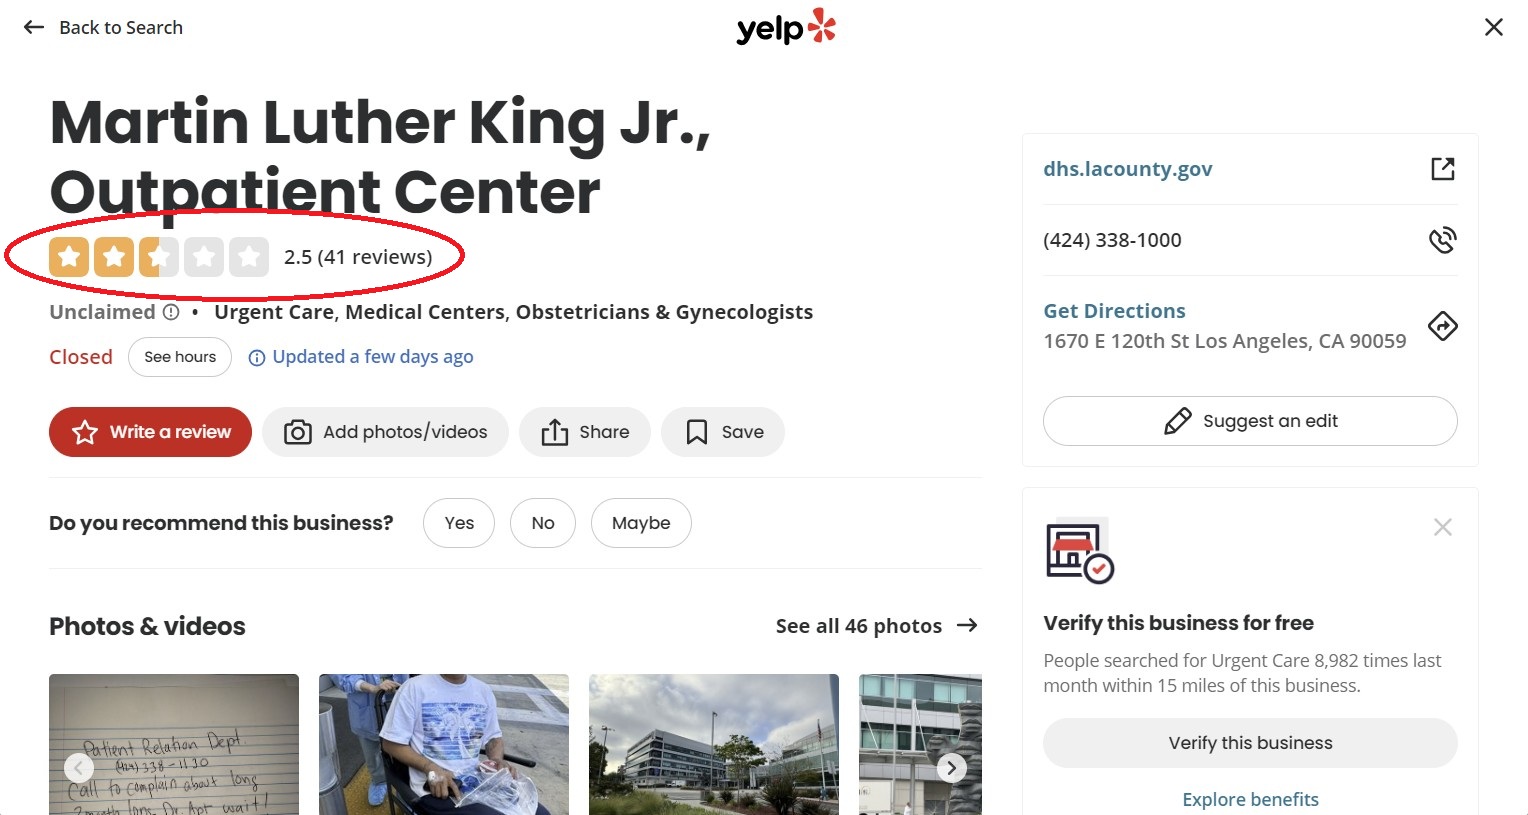
Task: Click the Unclaimed info icon
Action: click(171, 312)
